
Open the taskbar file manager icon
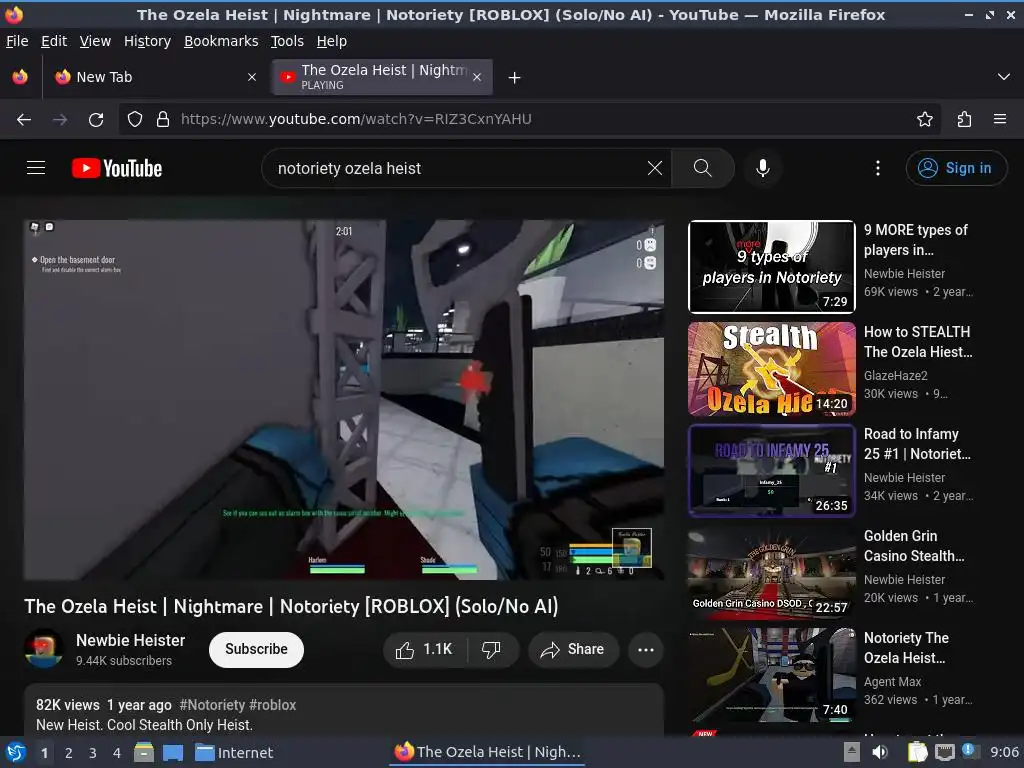(144, 752)
